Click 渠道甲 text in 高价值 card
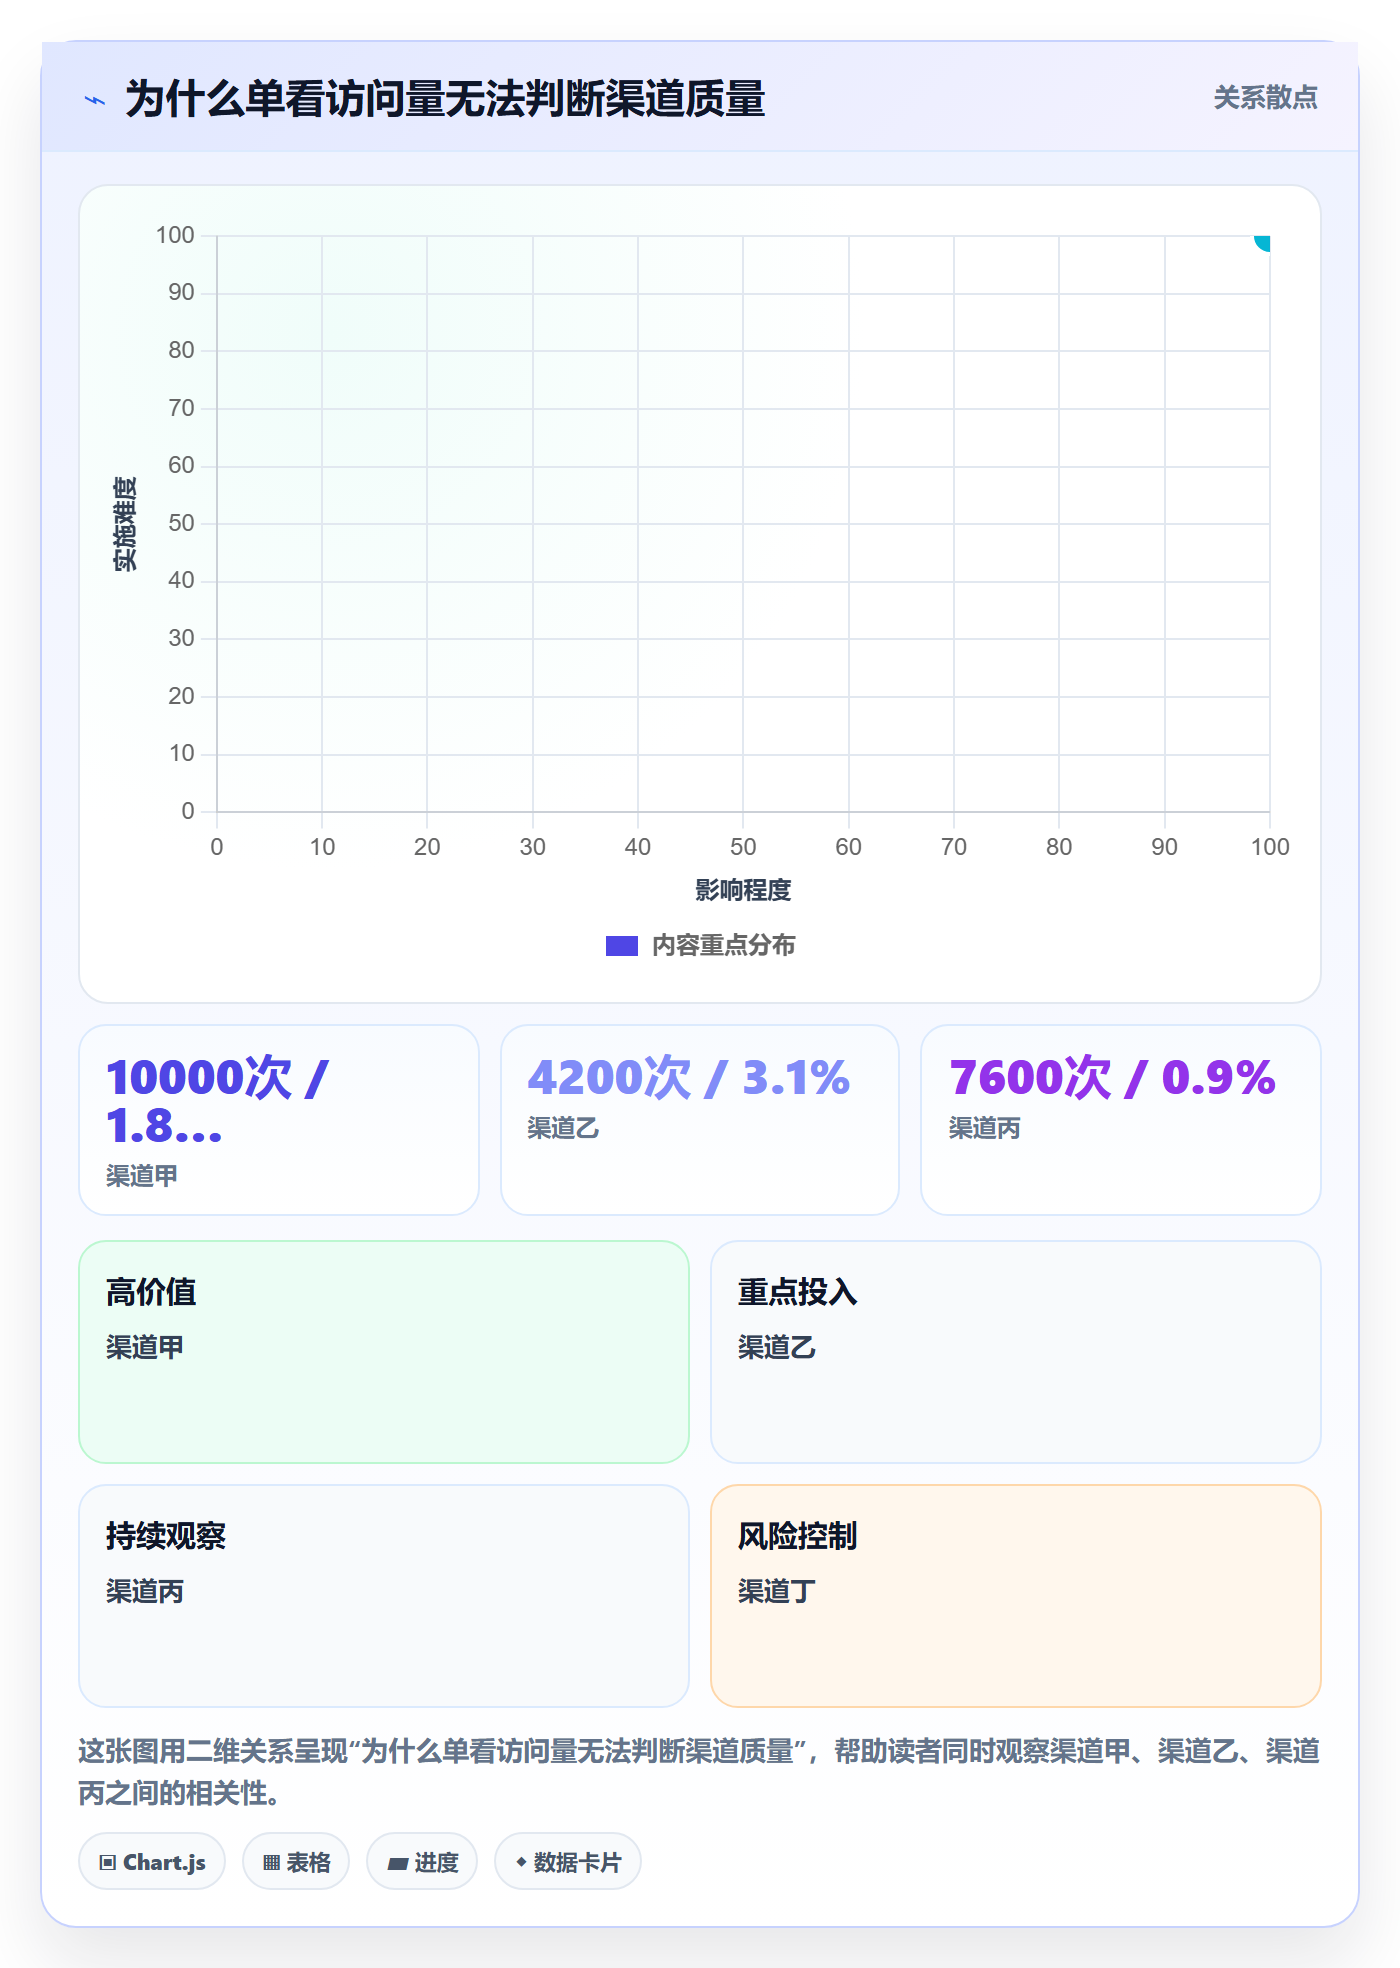 click(x=145, y=1347)
